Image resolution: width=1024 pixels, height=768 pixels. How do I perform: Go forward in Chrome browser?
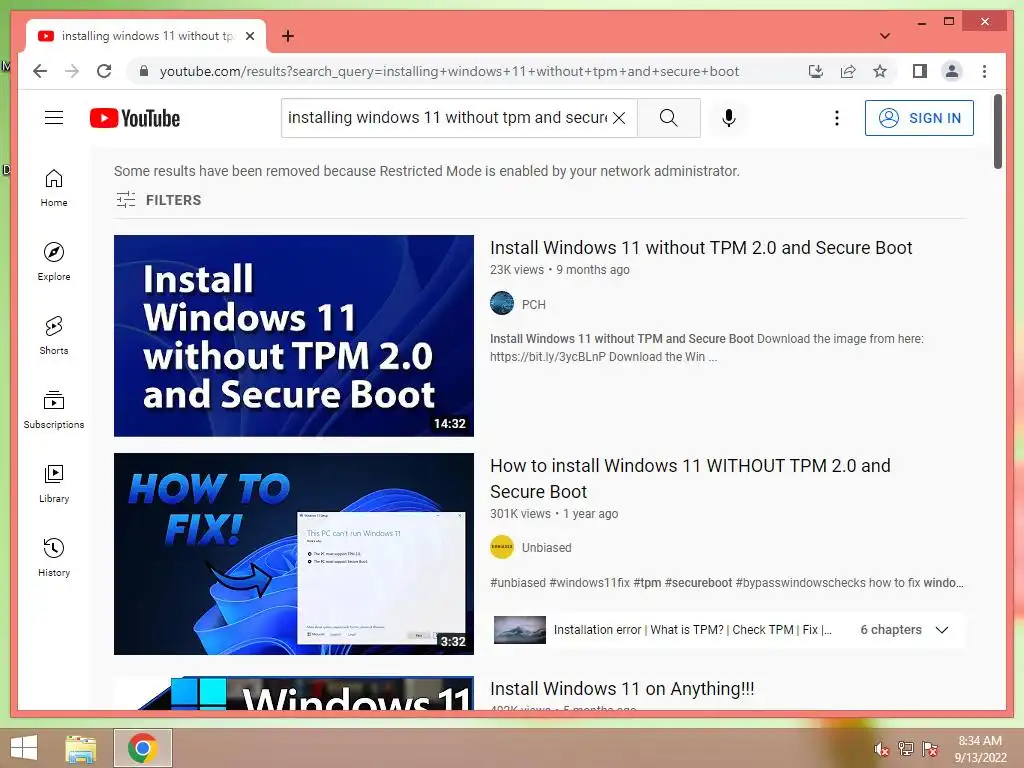[x=72, y=71]
